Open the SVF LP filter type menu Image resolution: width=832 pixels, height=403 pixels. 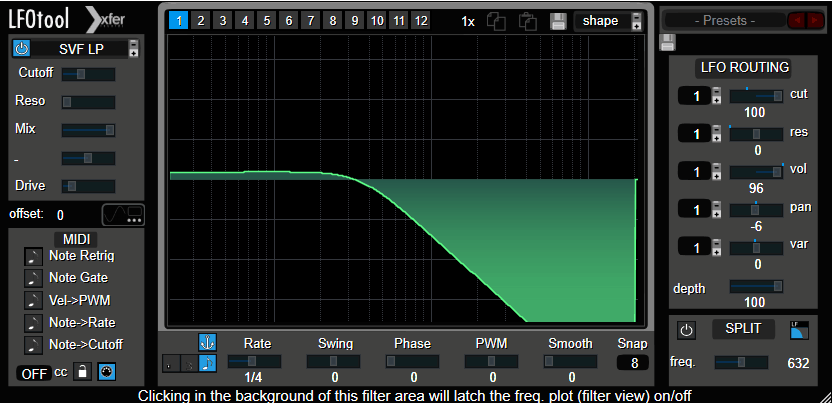pyautogui.click(x=81, y=49)
